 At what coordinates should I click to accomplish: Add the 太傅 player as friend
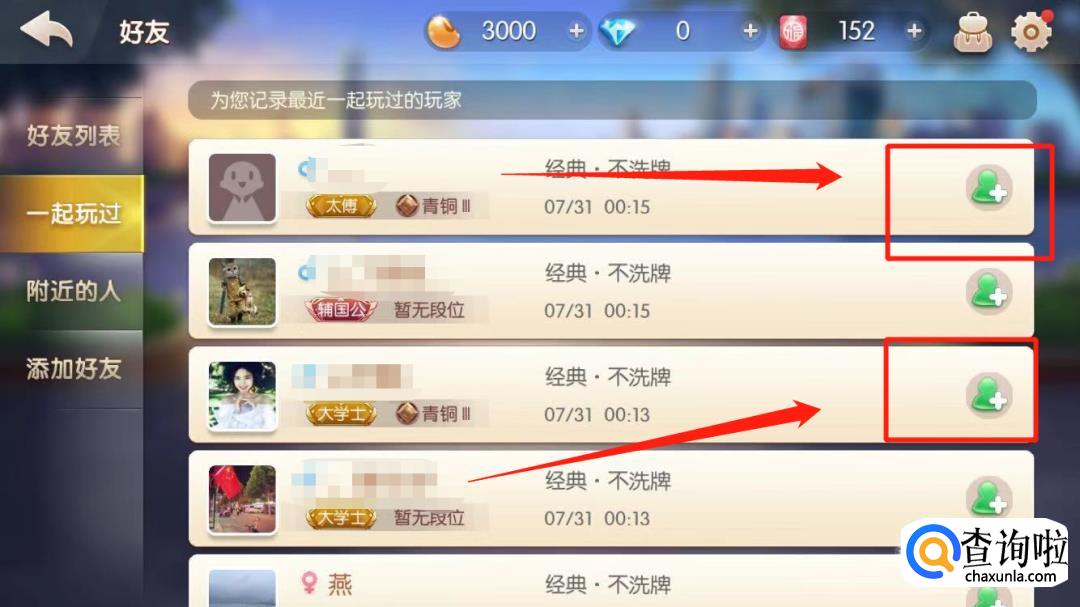click(x=989, y=187)
